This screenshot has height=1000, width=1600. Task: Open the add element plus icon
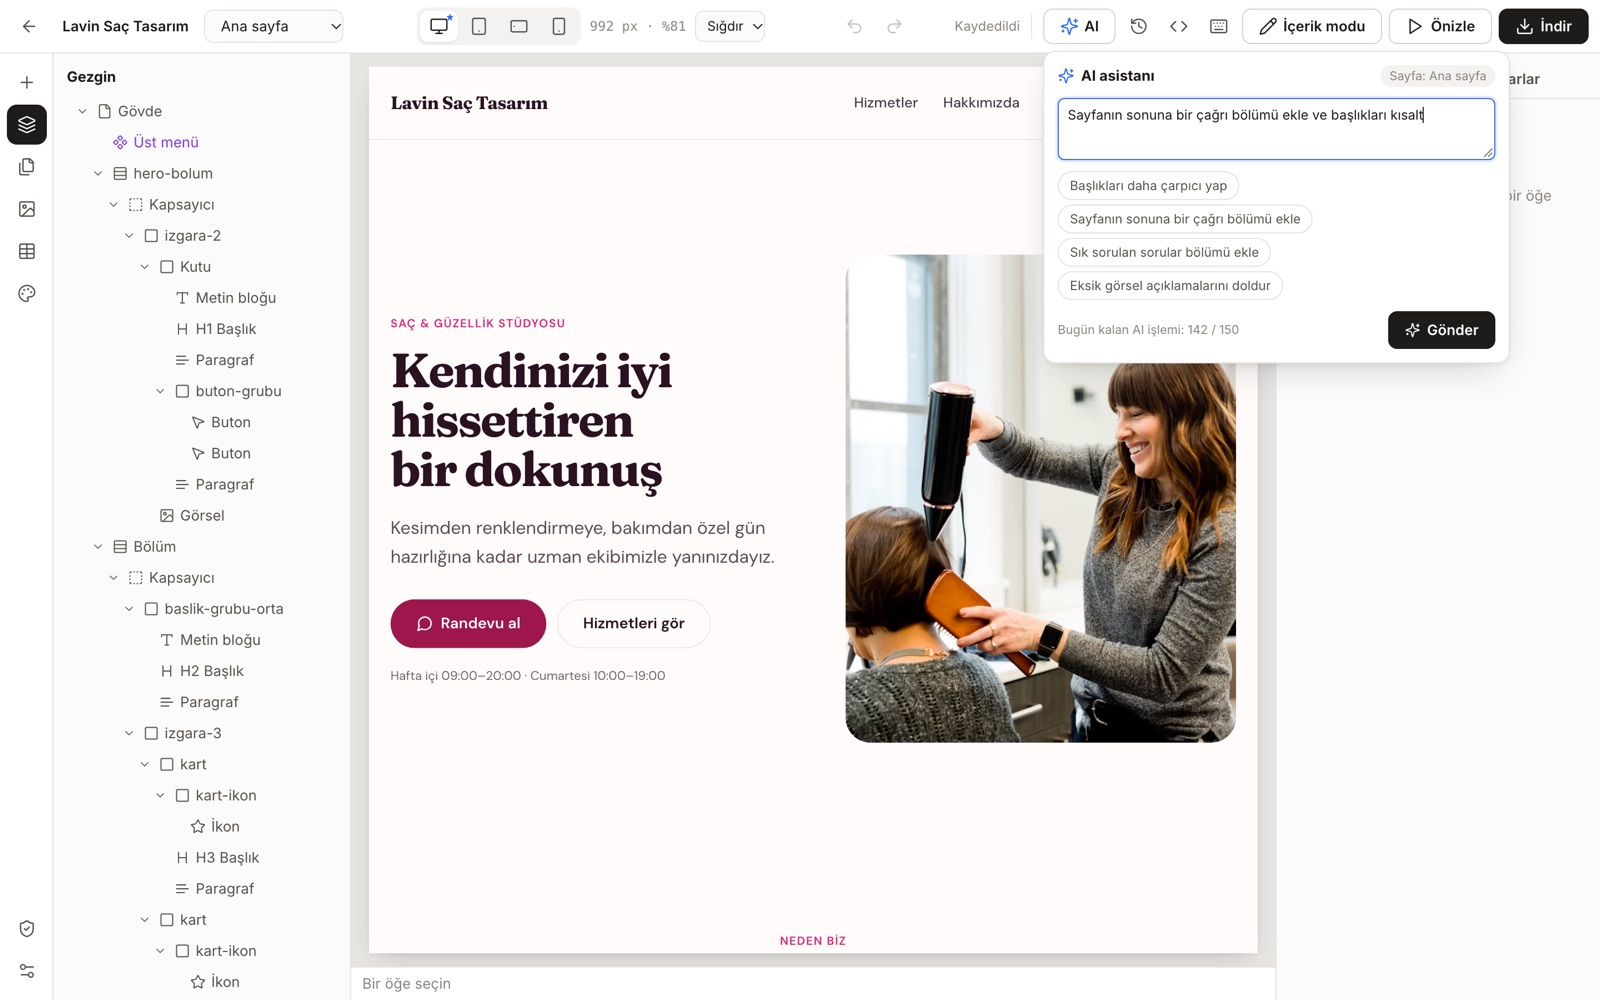(27, 82)
